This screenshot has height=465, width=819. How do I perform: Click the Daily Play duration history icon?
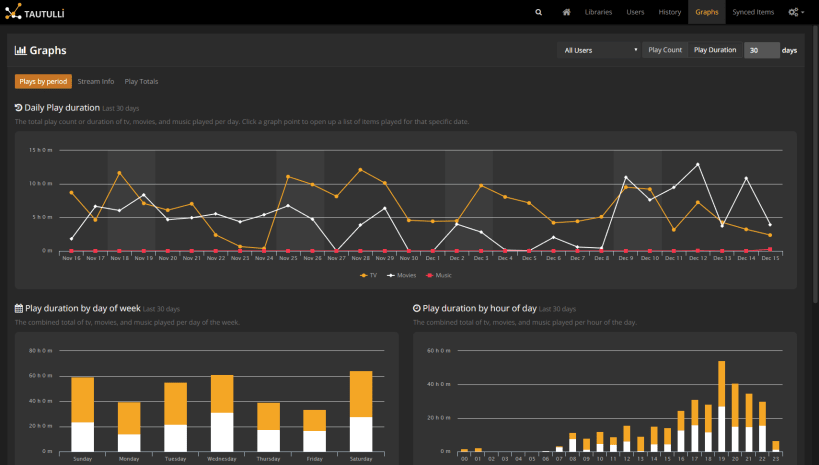[x=18, y=108]
